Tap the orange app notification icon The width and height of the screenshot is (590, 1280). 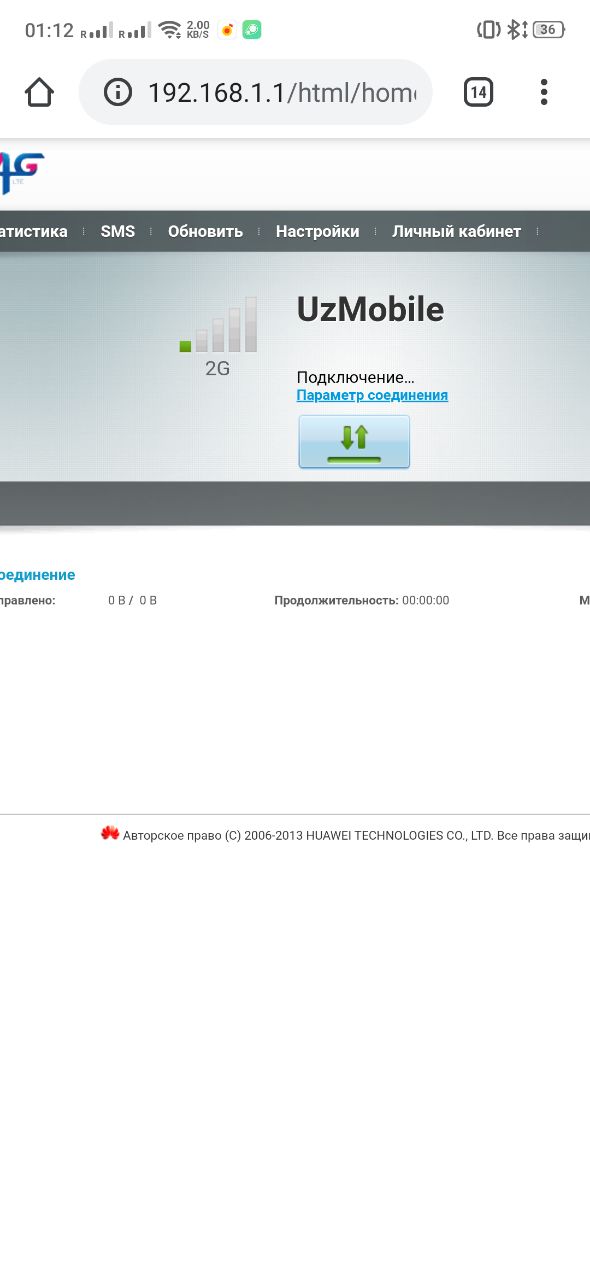click(227, 30)
